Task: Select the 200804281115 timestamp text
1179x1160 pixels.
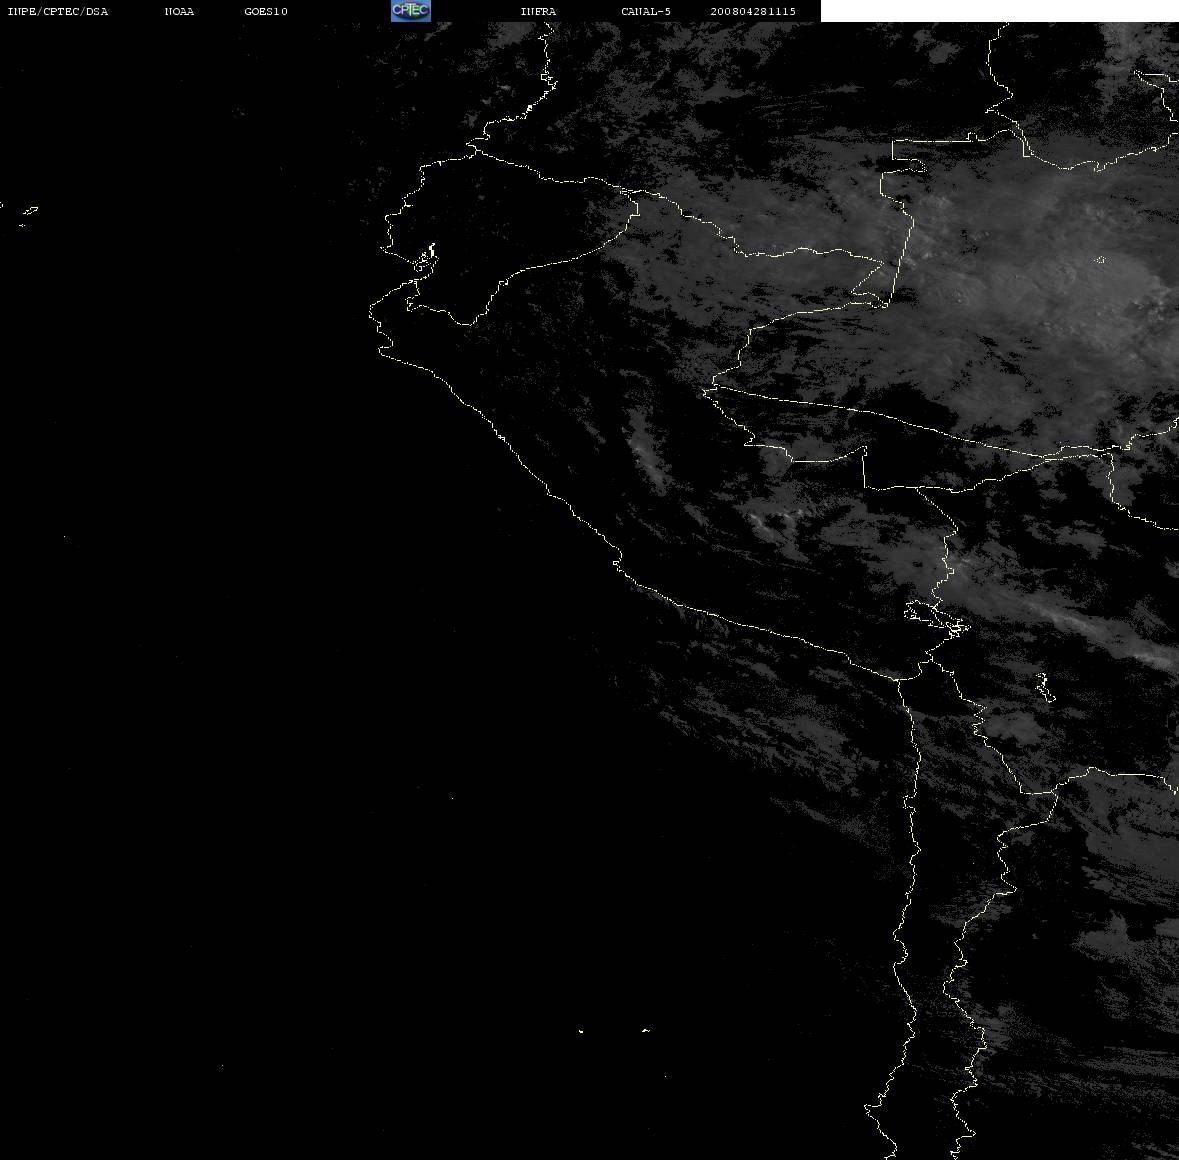Action: tap(753, 11)
